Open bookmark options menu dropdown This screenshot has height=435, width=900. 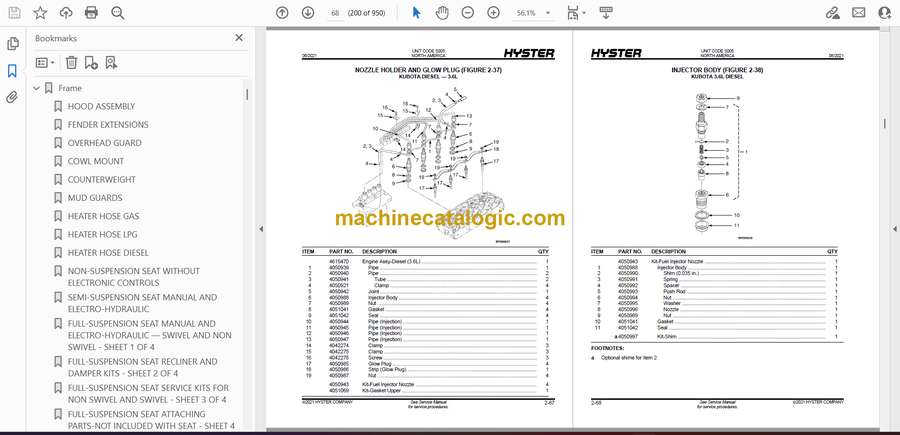pyautogui.click(x=45, y=63)
